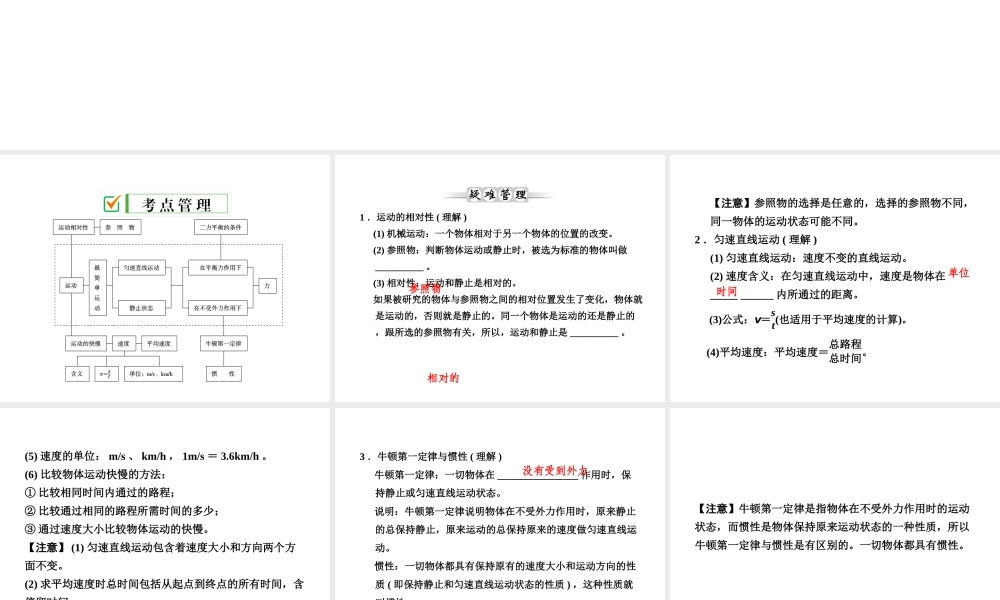Click the 平均速度 flowchart box
The width and height of the screenshot is (1000, 600).
pos(159,343)
